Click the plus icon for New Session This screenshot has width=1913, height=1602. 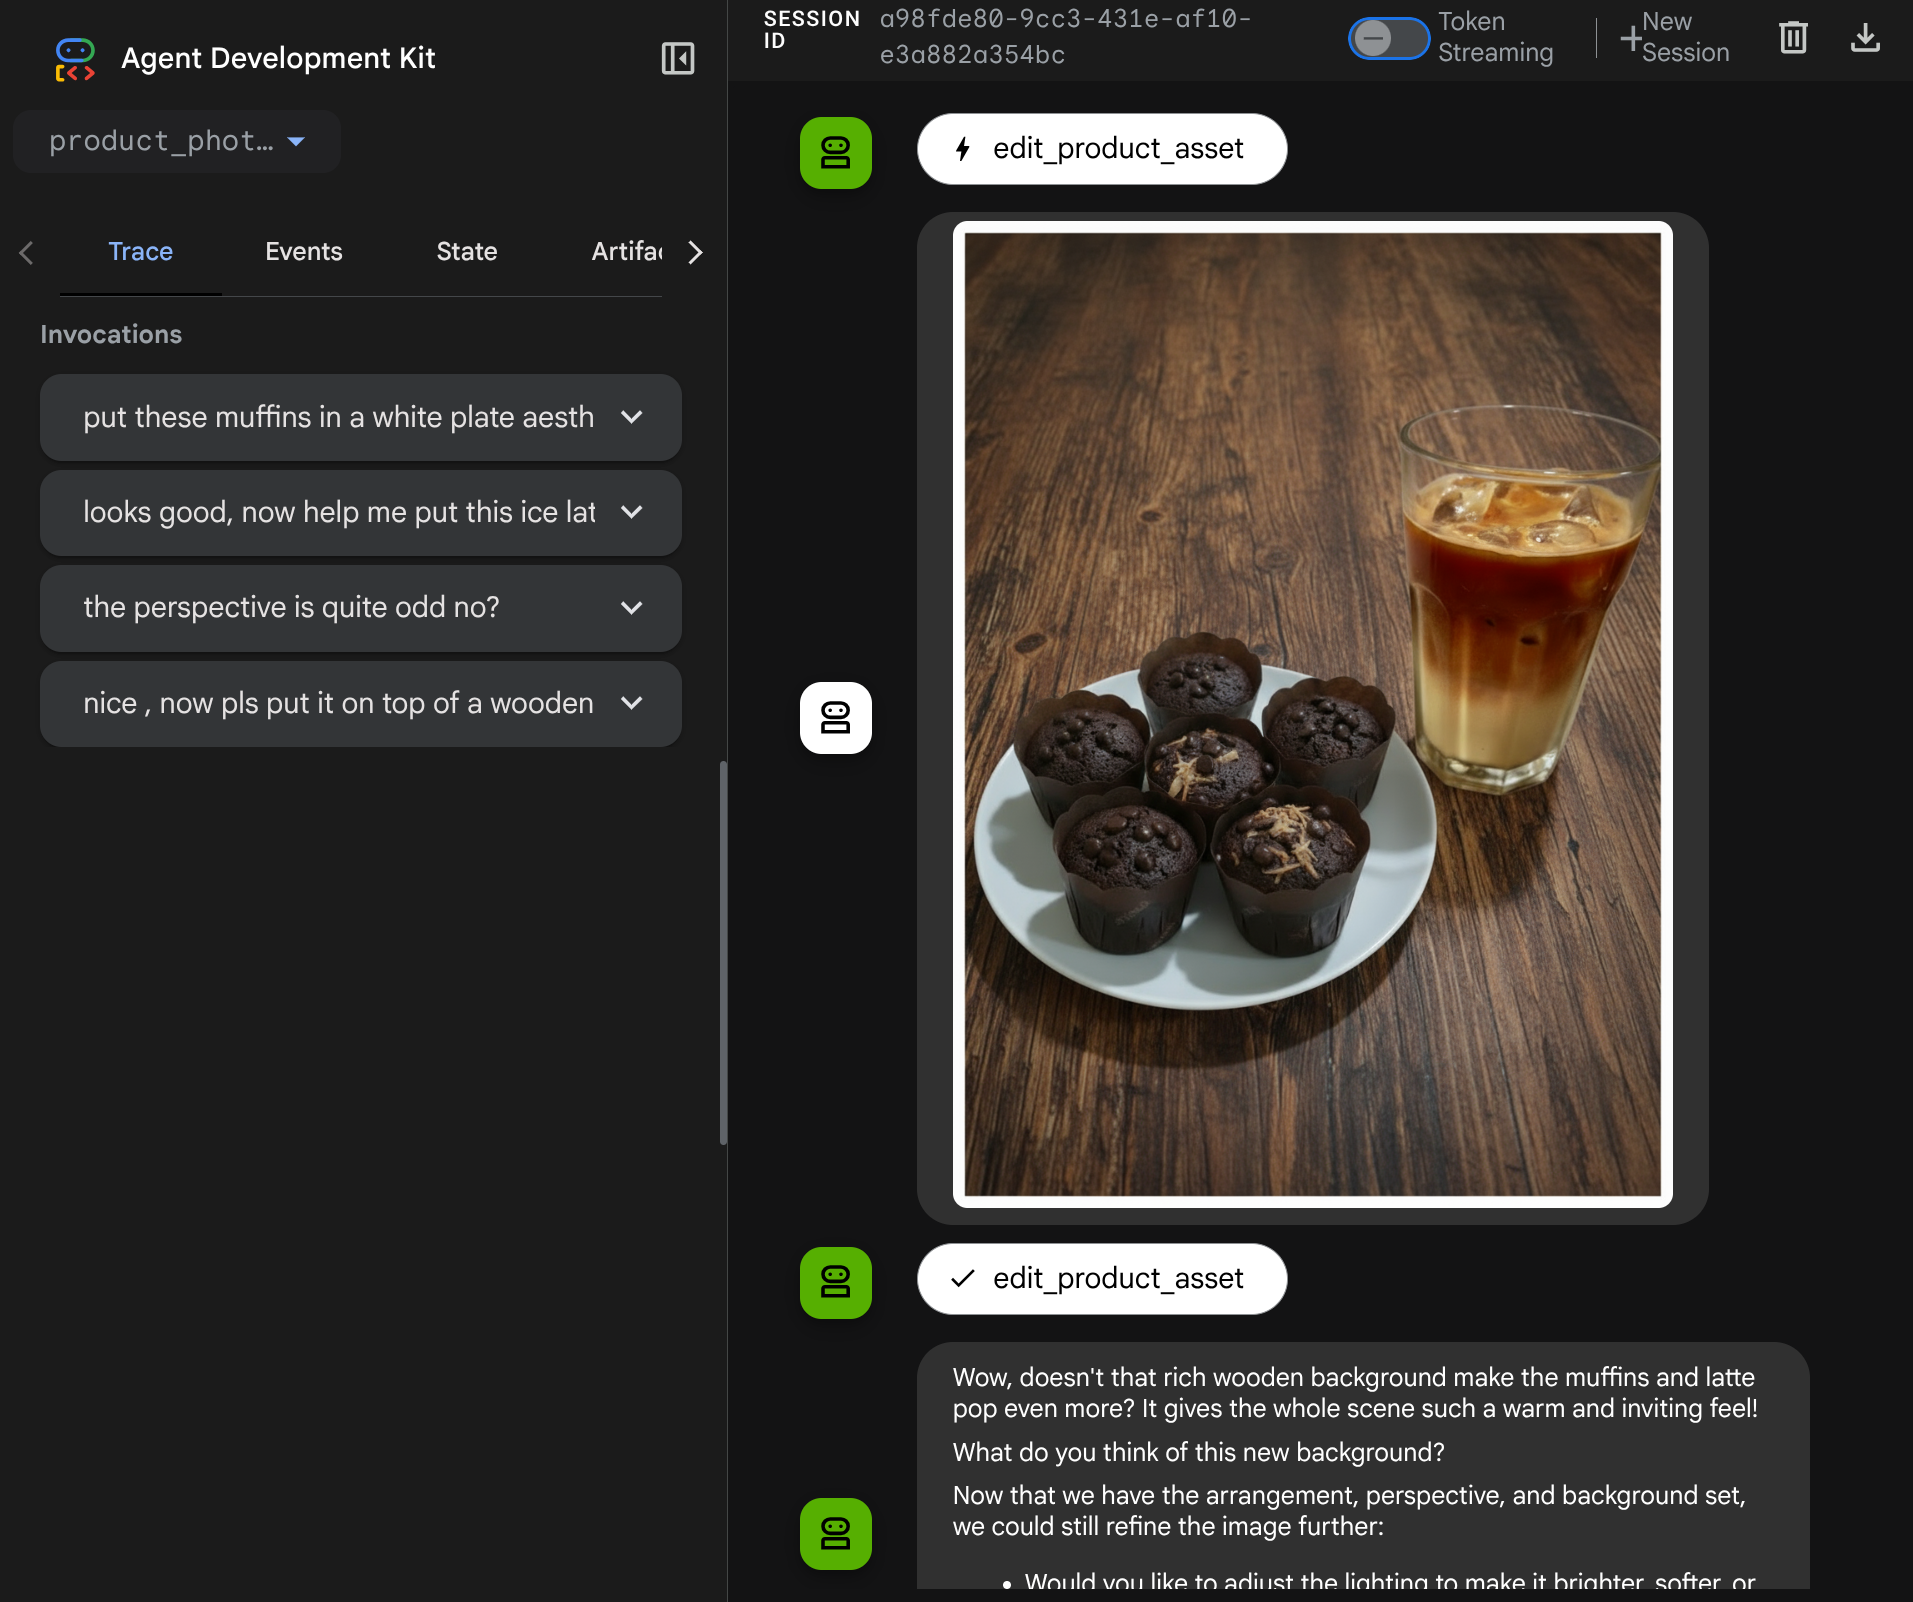(1631, 38)
